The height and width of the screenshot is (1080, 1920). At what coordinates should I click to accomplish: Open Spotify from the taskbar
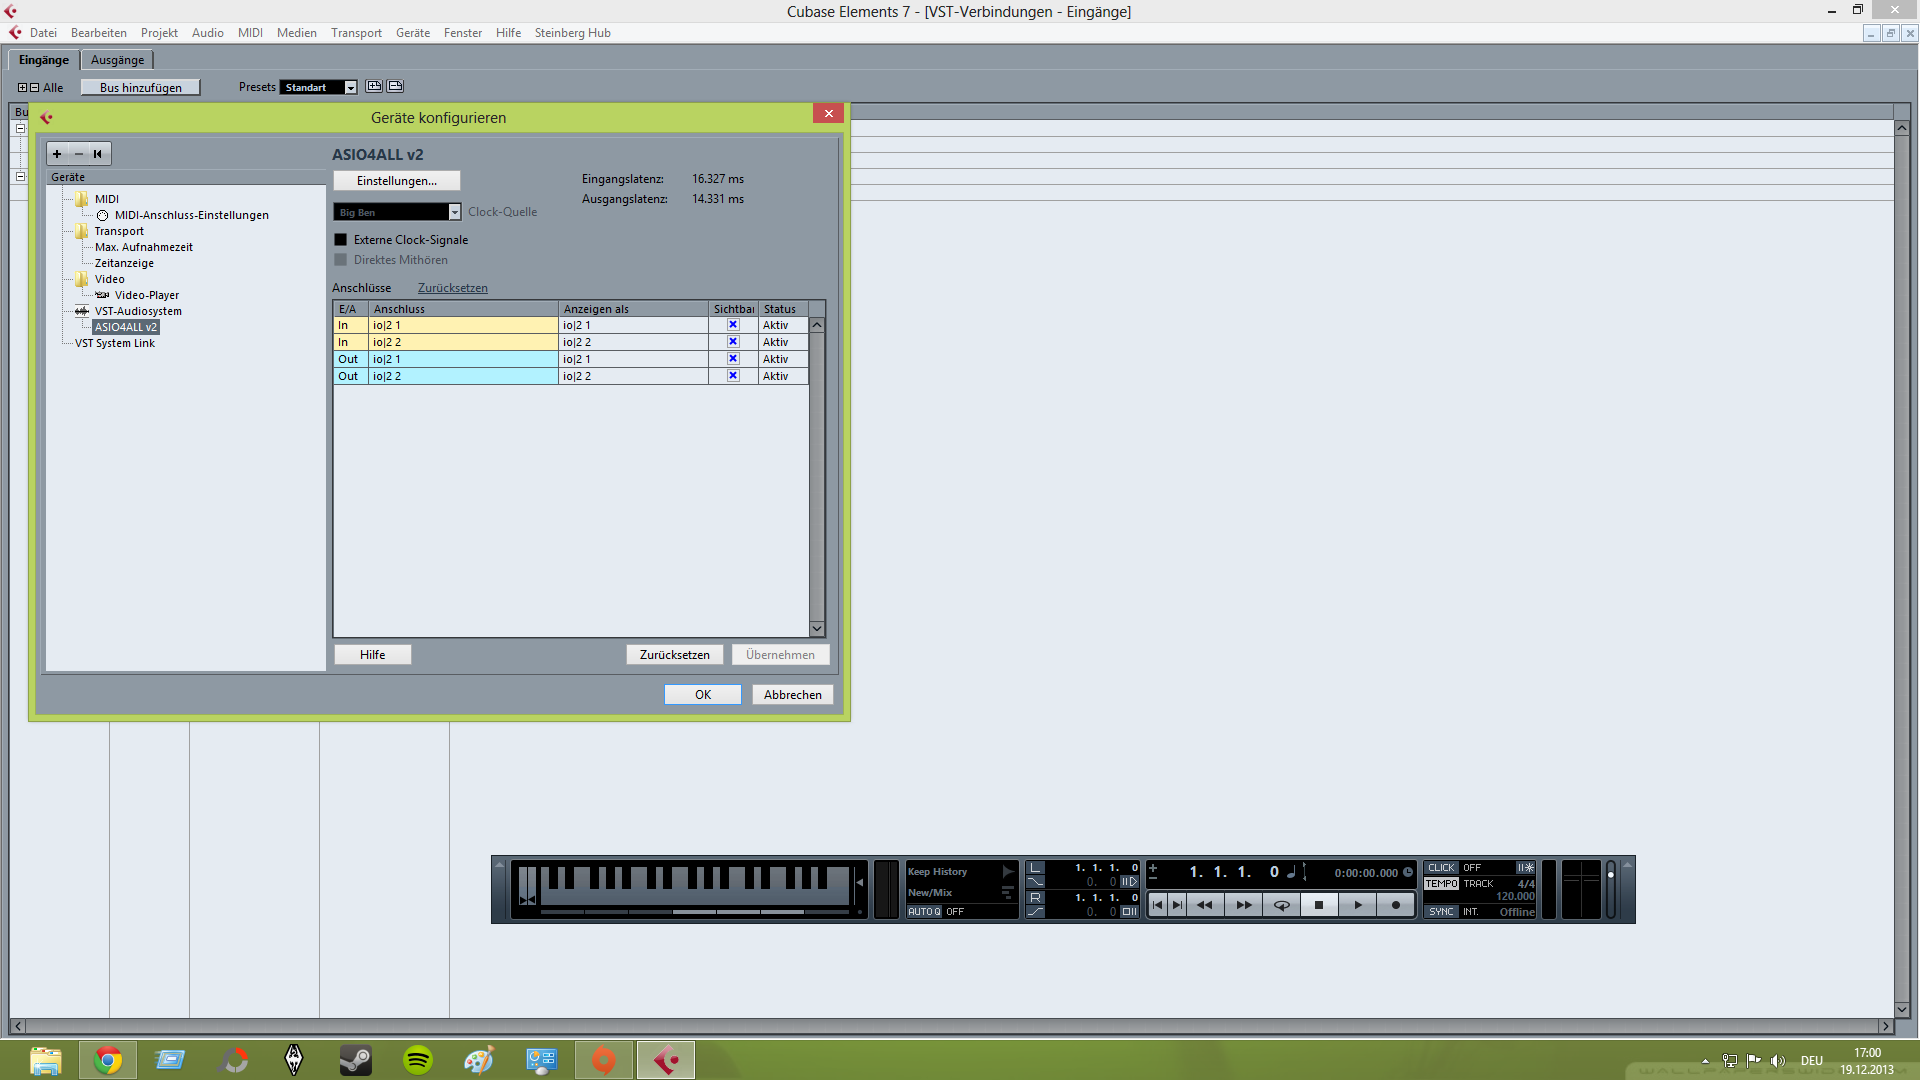(418, 1060)
